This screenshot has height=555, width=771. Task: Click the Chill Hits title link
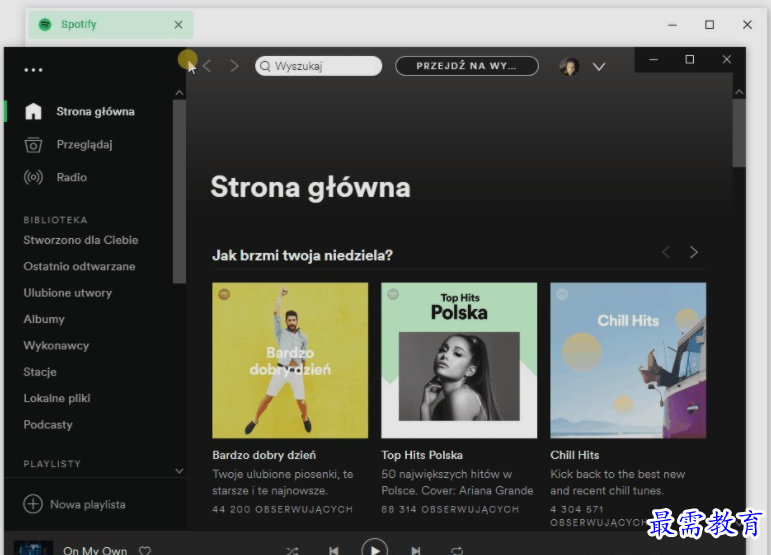(x=575, y=455)
